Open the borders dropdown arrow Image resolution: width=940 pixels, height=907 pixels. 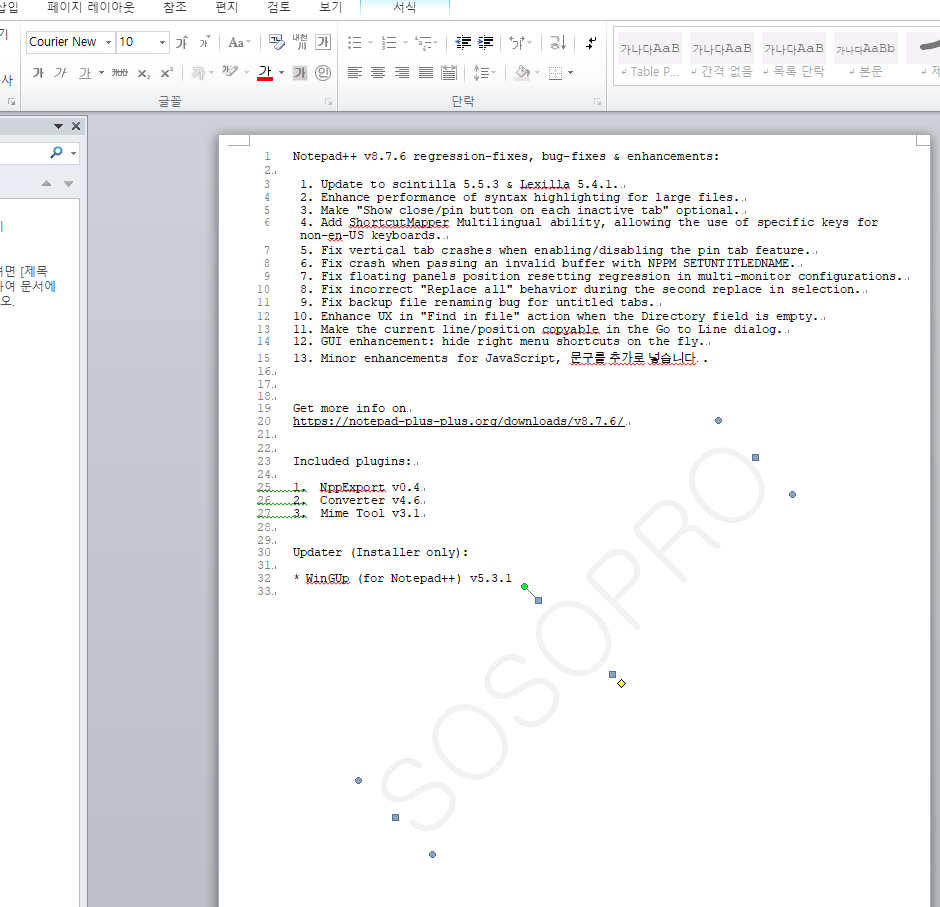(x=570, y=73)
